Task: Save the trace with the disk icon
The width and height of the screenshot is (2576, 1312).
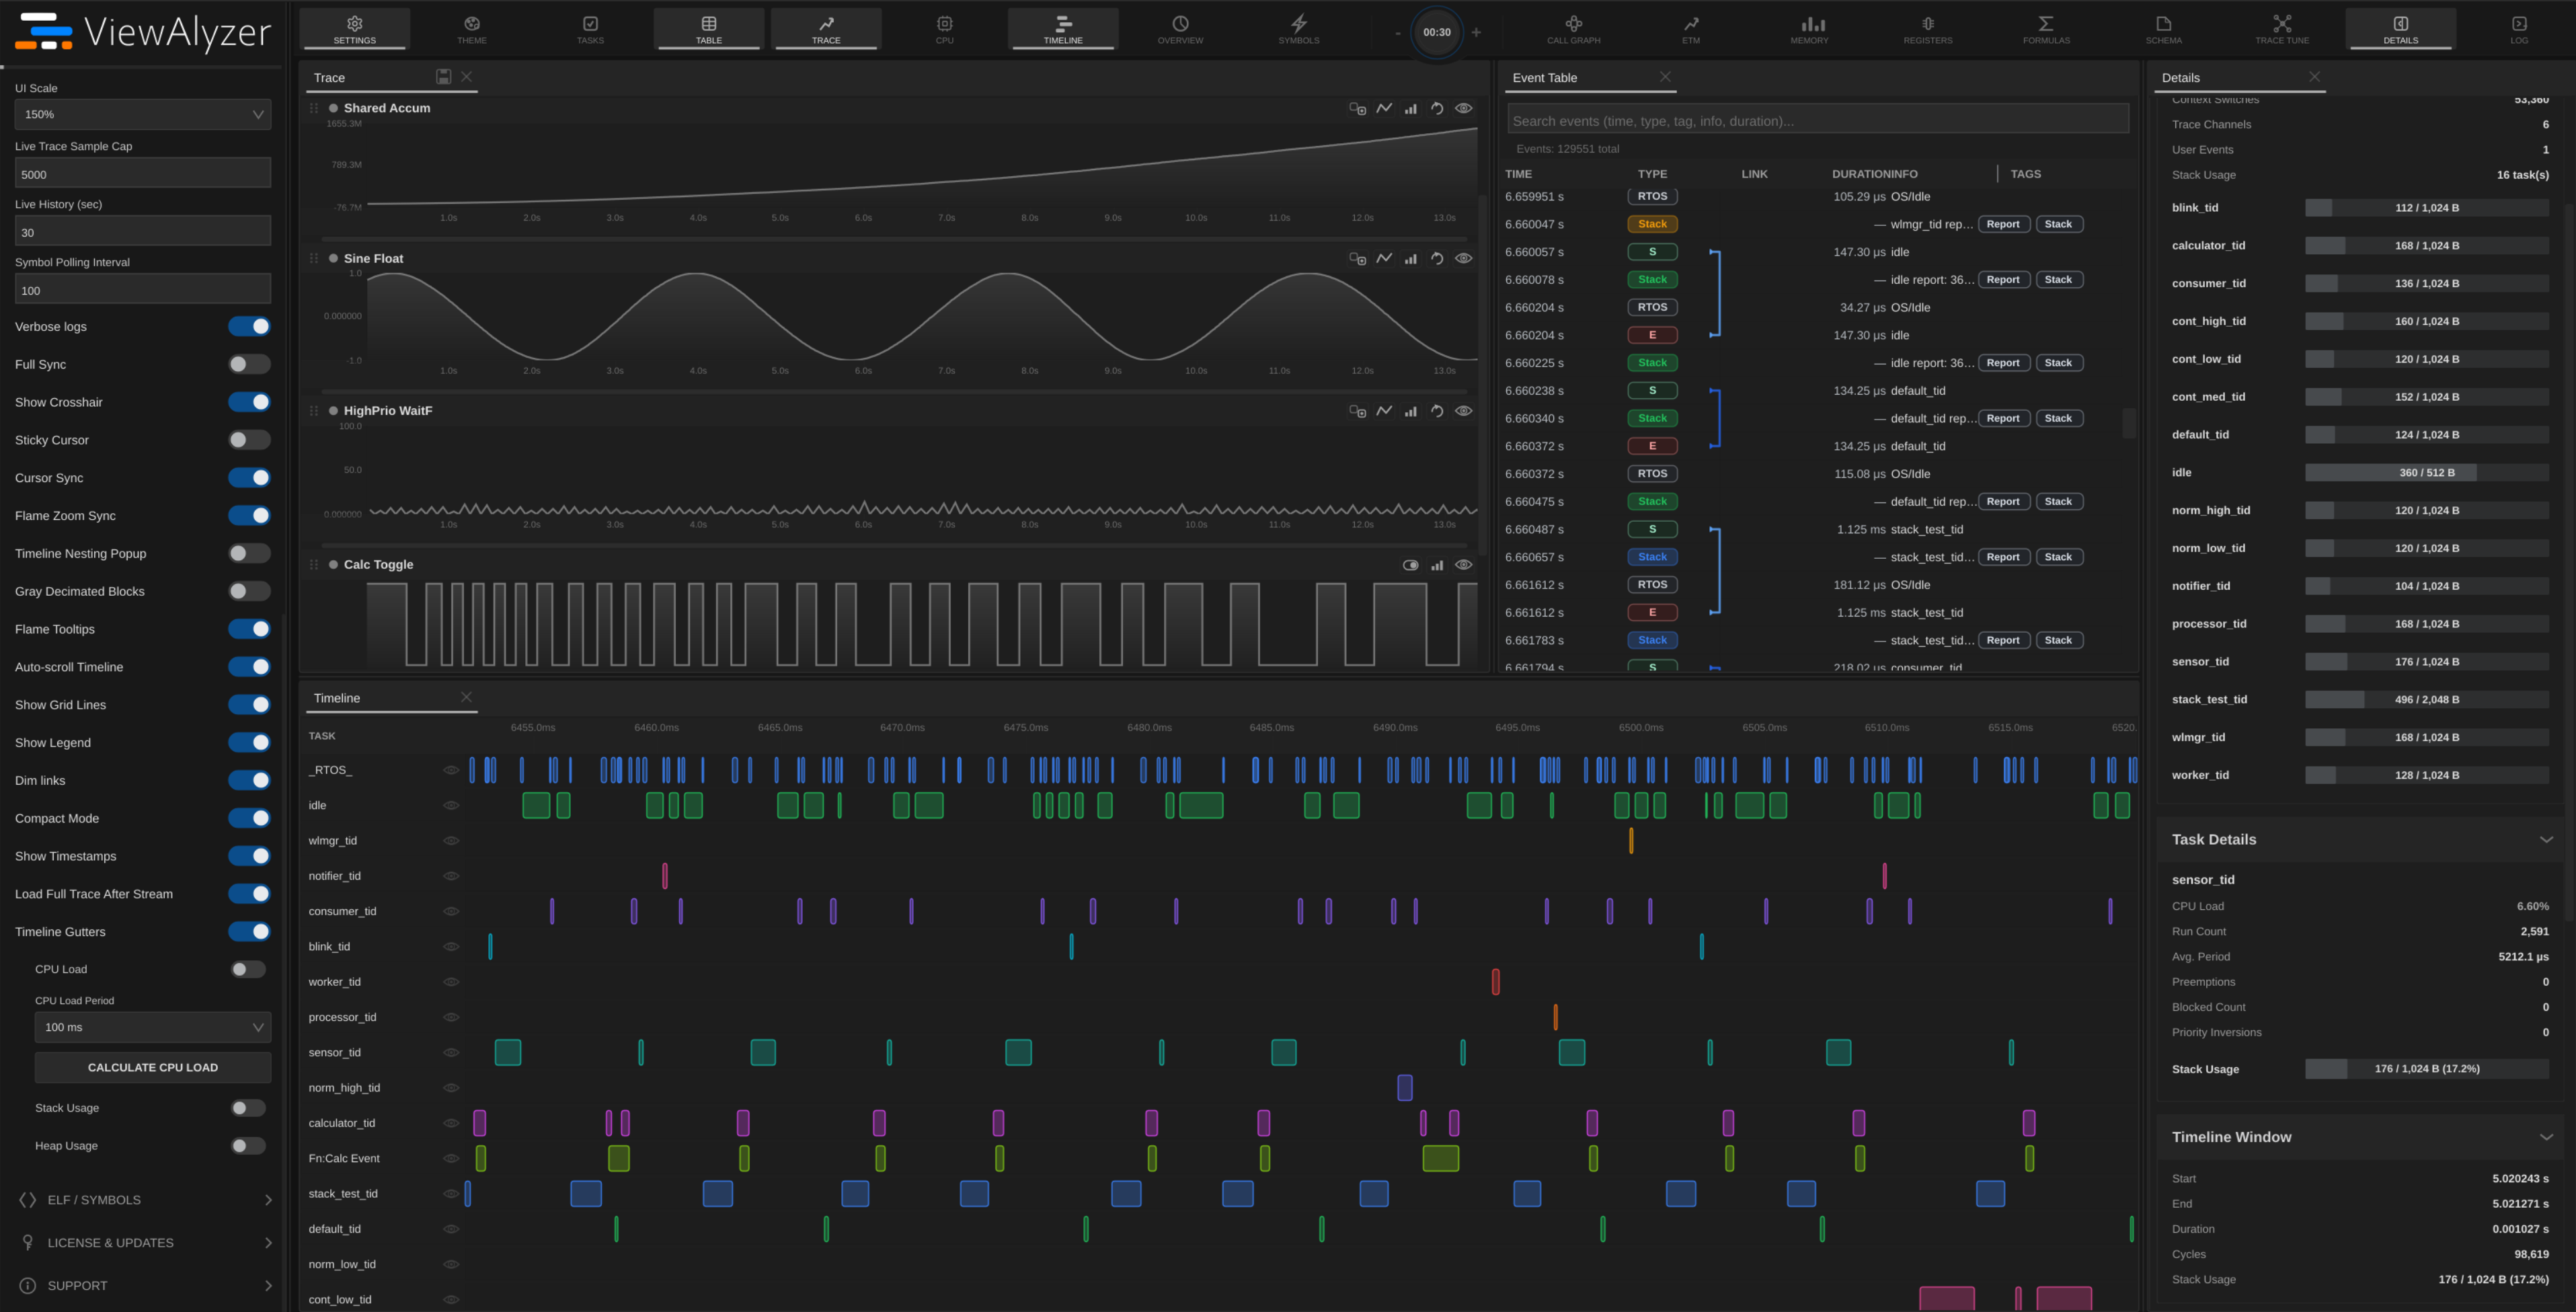Action: click(443, 77)
